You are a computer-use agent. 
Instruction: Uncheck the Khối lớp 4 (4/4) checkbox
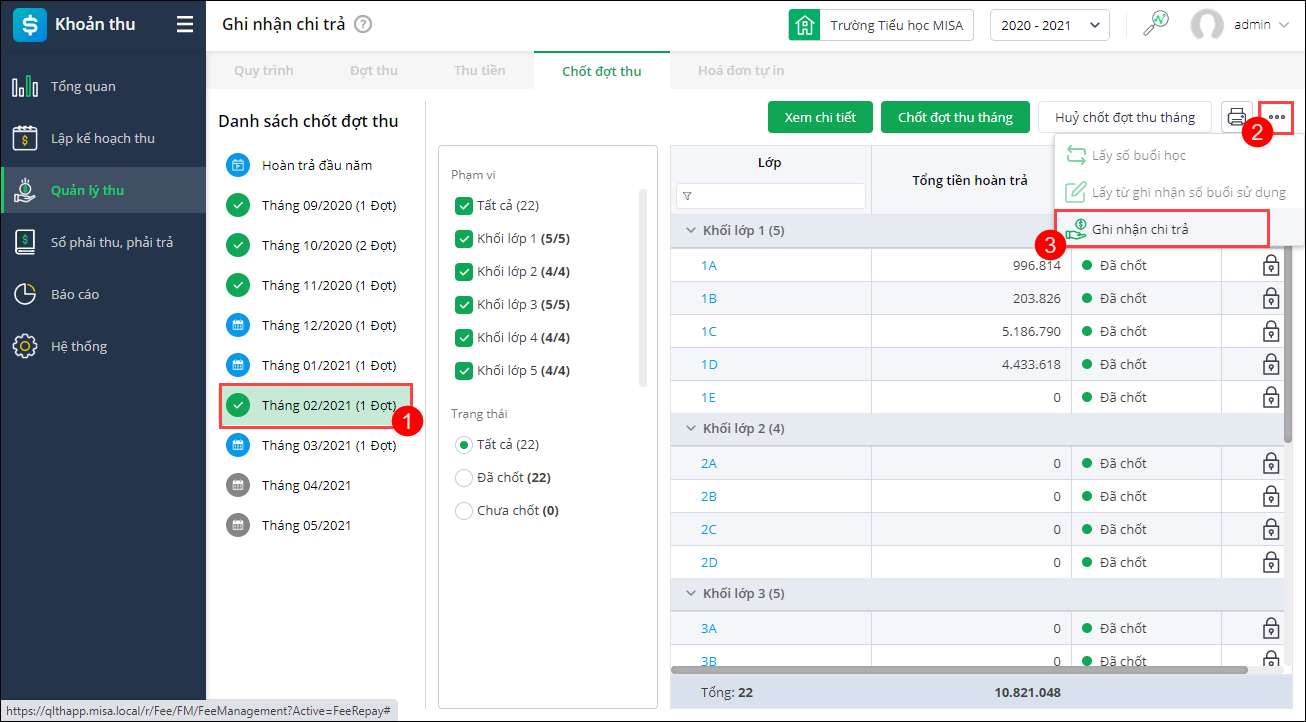[x=463, y=338]
